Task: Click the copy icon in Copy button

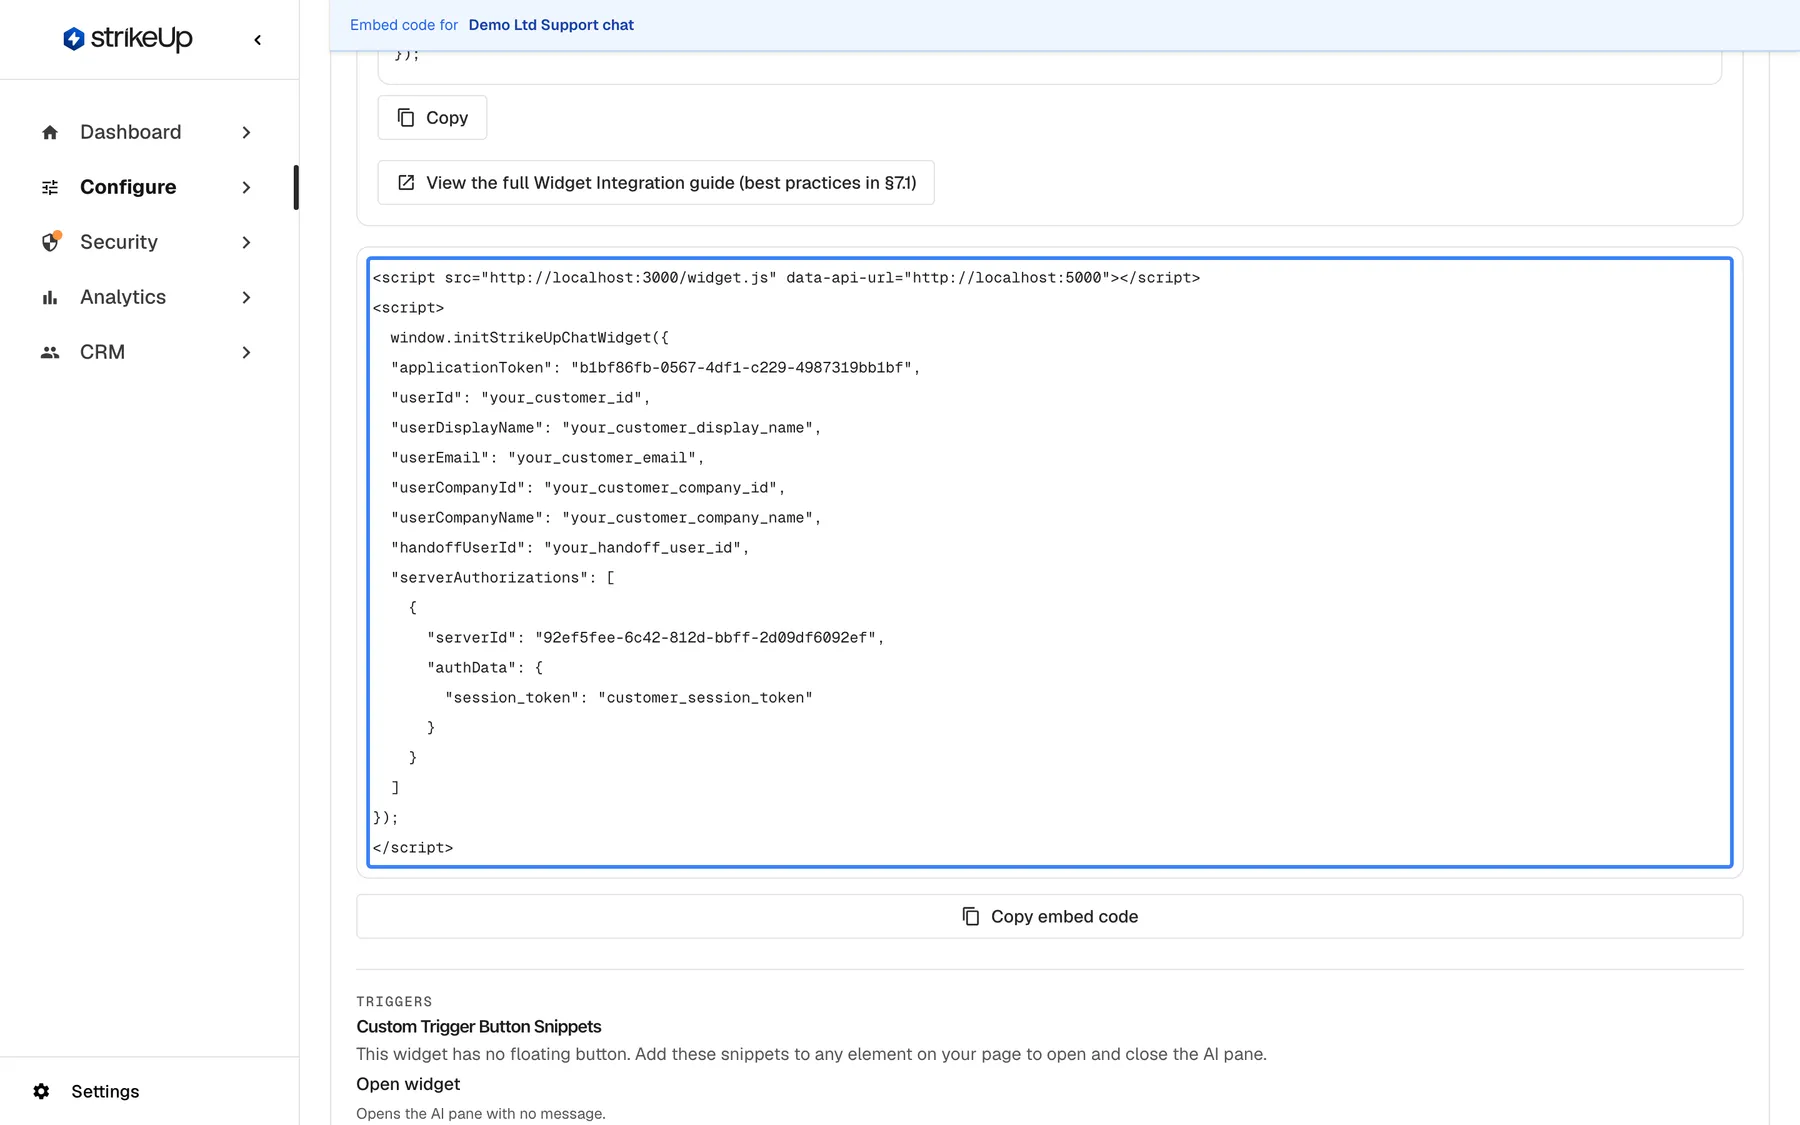Action: [x=406, y=118]
